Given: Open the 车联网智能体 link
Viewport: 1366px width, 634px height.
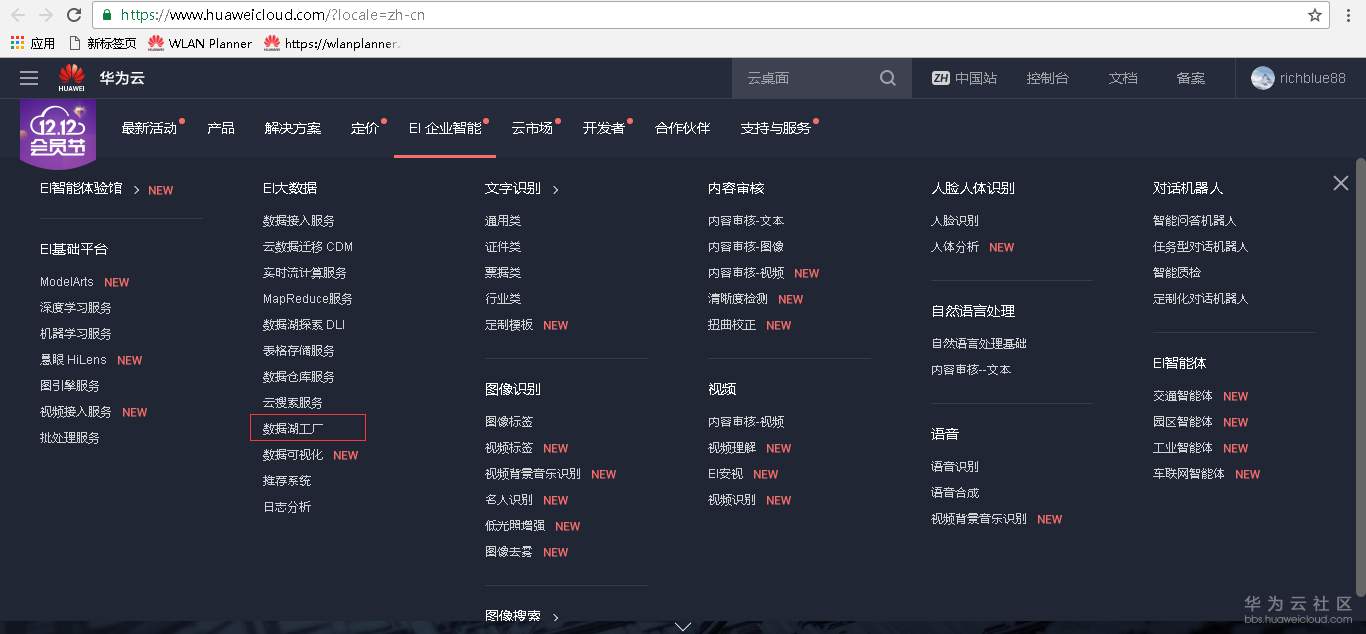Looking at the screenshot, I should (x=1189, y=474).
